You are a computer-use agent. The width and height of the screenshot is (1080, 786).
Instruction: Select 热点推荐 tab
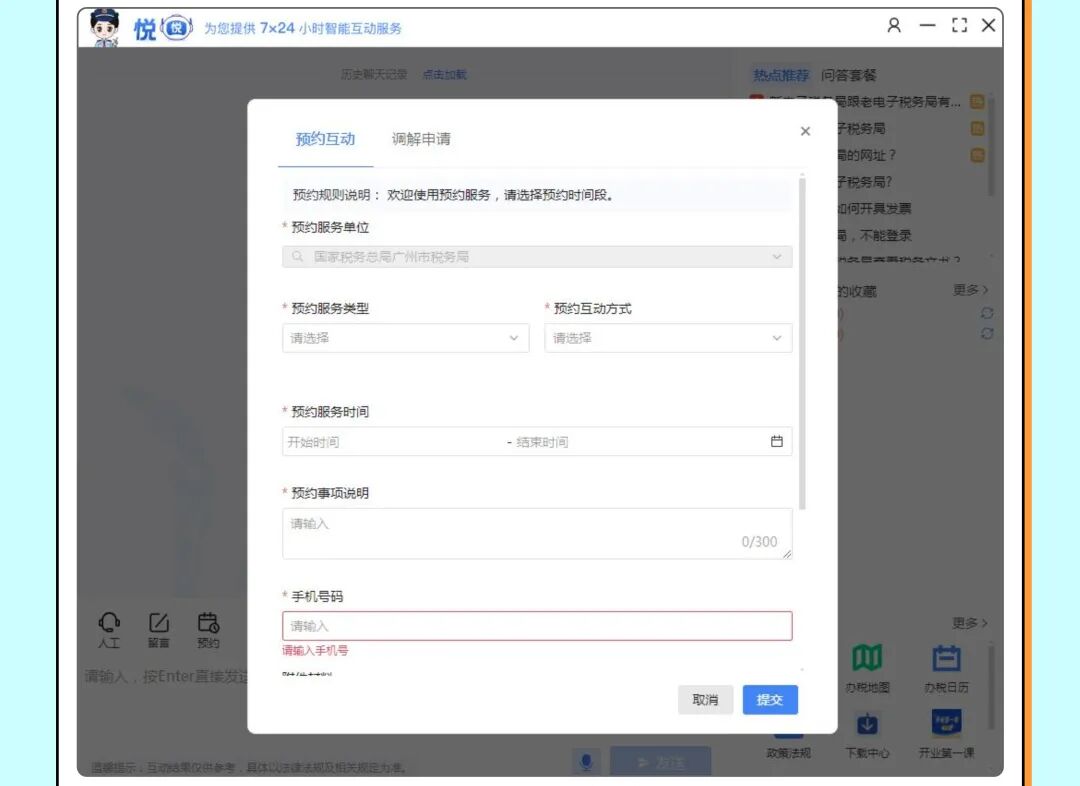point(780,75)
